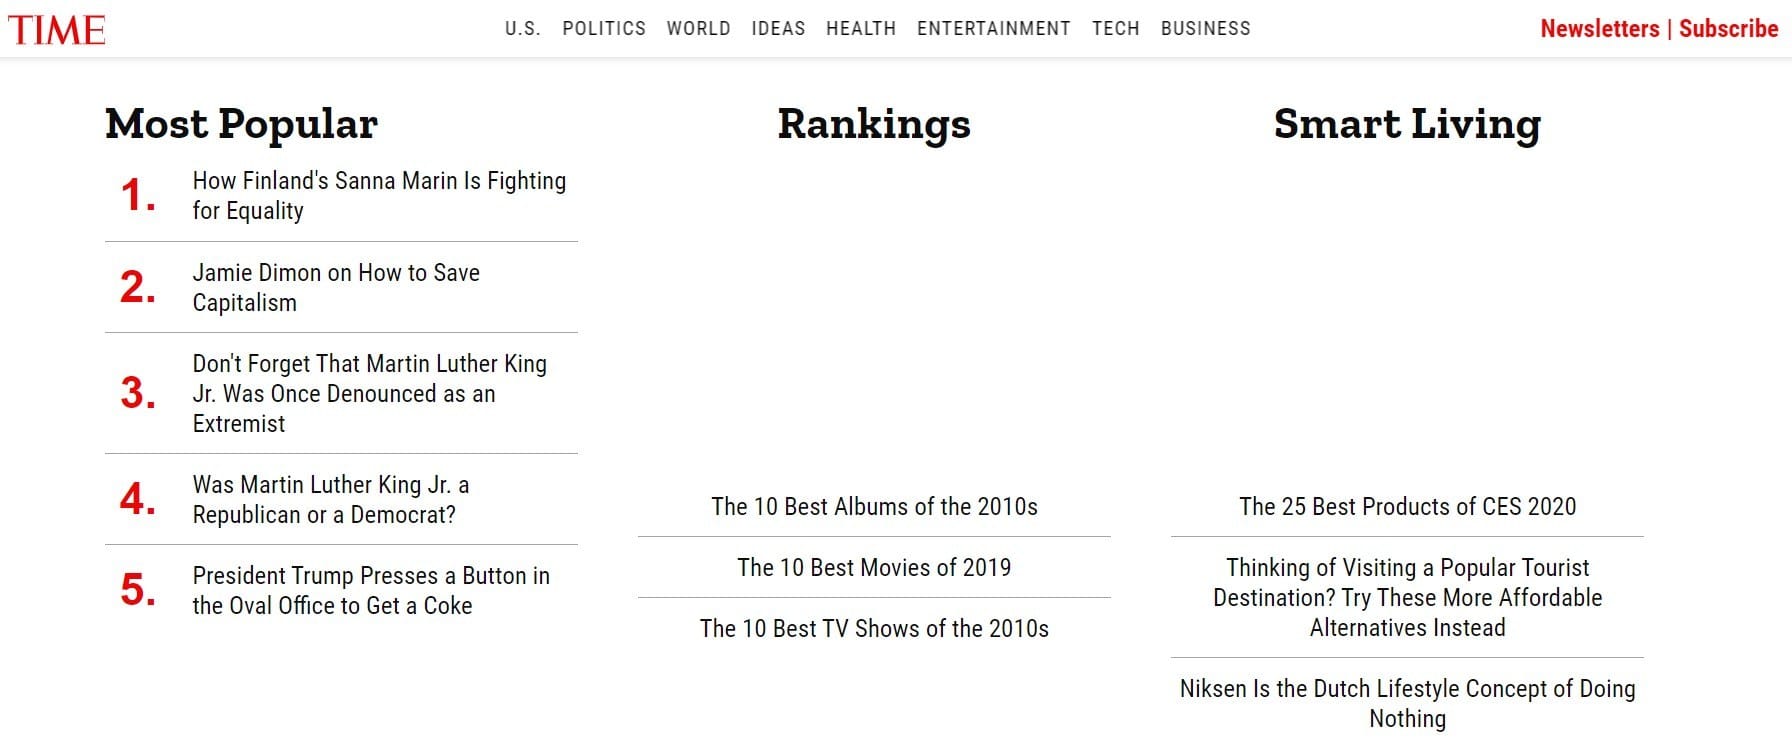The image size is (1792, 747).
Task: Open the Tech section
Action: pos(1115,29)
